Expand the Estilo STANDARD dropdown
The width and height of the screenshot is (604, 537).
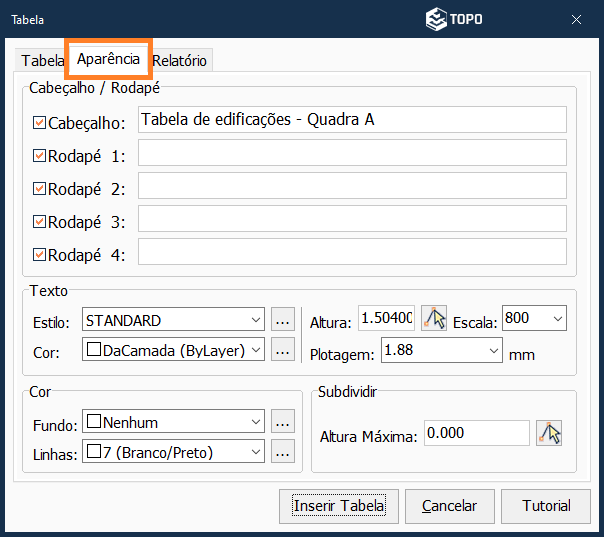(256, 321)
